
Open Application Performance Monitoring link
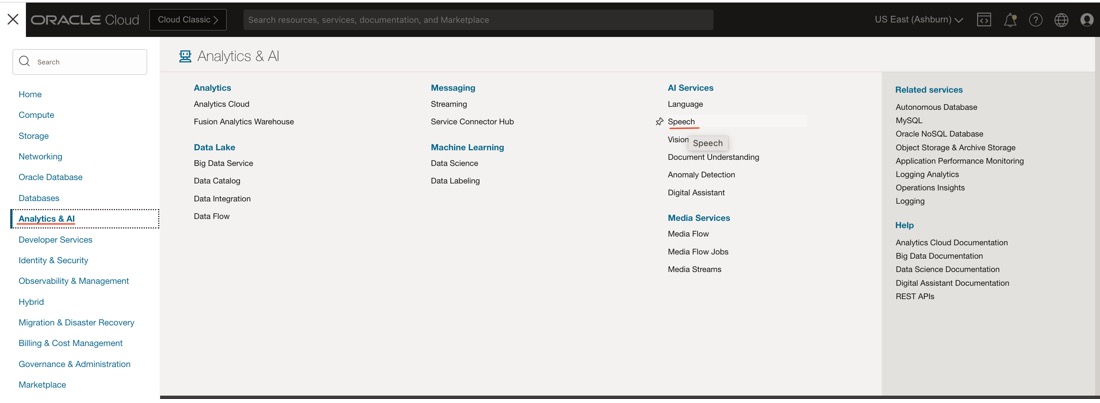[960, 161]
